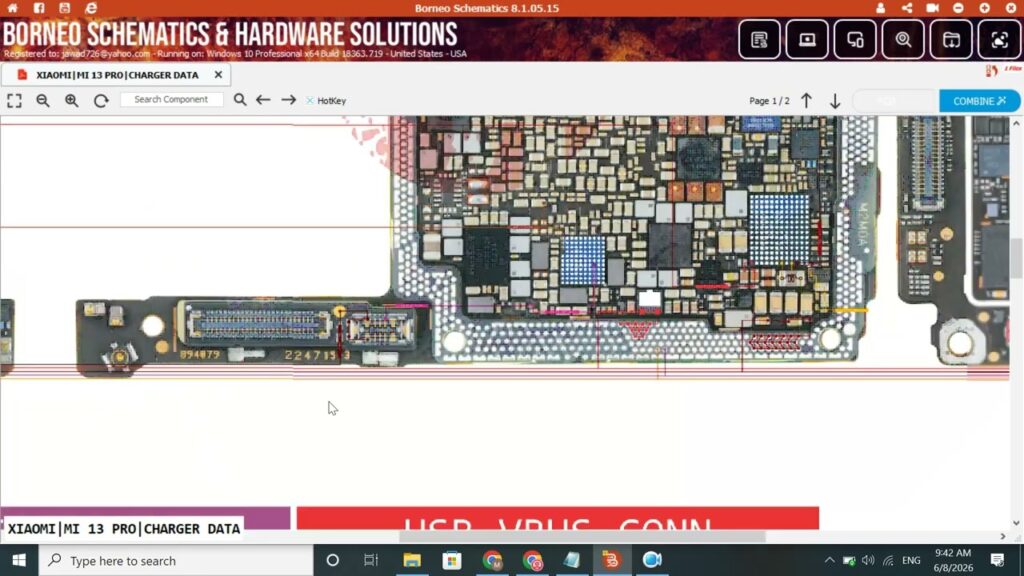The image size is (1024, 576).
Task: Click the Windows taskbar search box
Action: 176,560
